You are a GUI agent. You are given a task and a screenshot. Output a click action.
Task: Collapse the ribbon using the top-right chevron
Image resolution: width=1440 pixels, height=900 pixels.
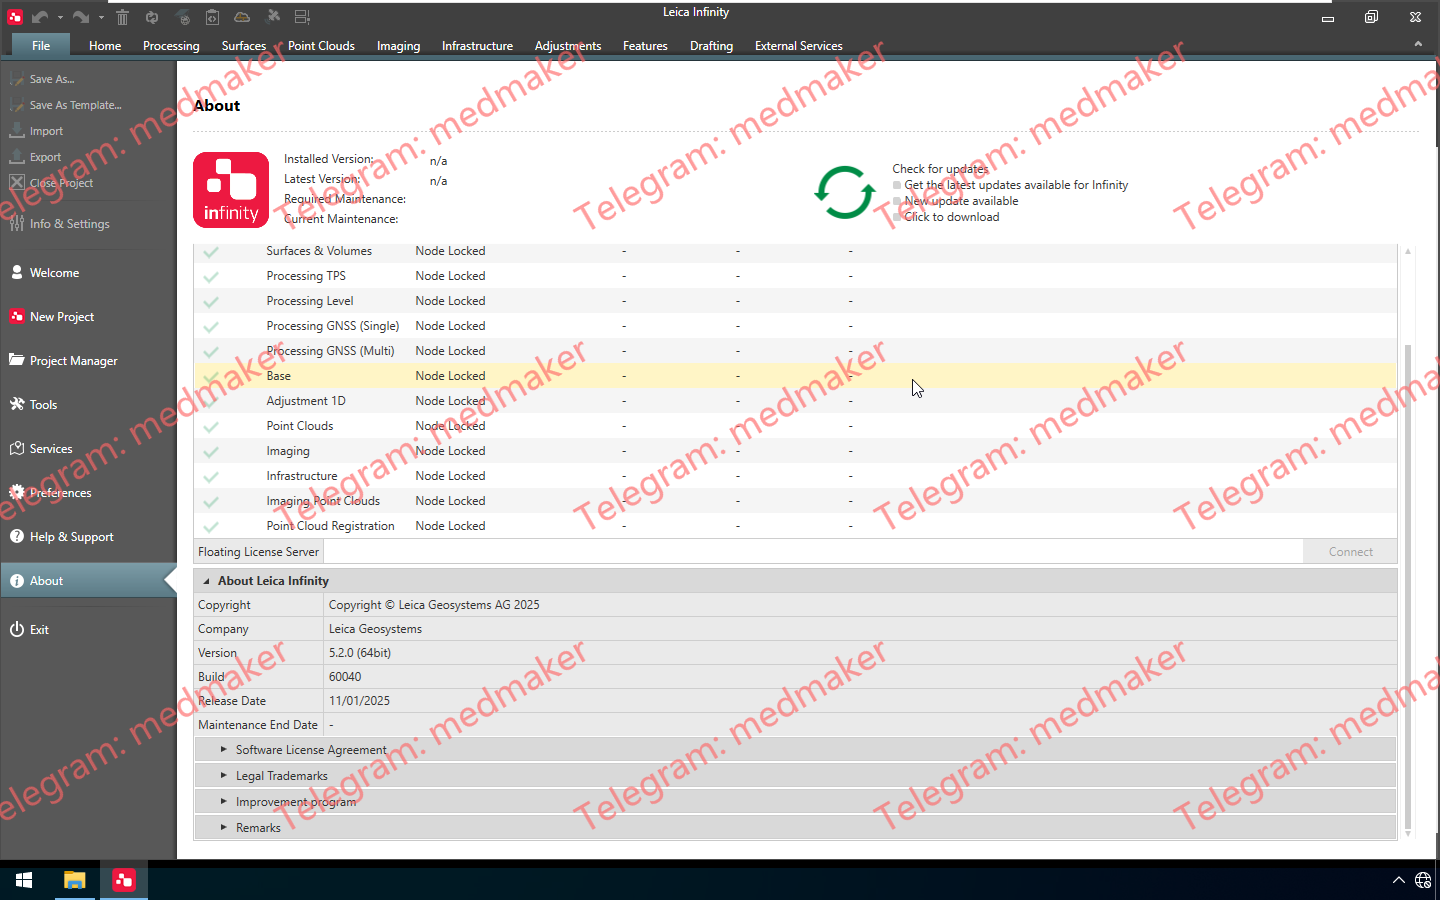1417,44
